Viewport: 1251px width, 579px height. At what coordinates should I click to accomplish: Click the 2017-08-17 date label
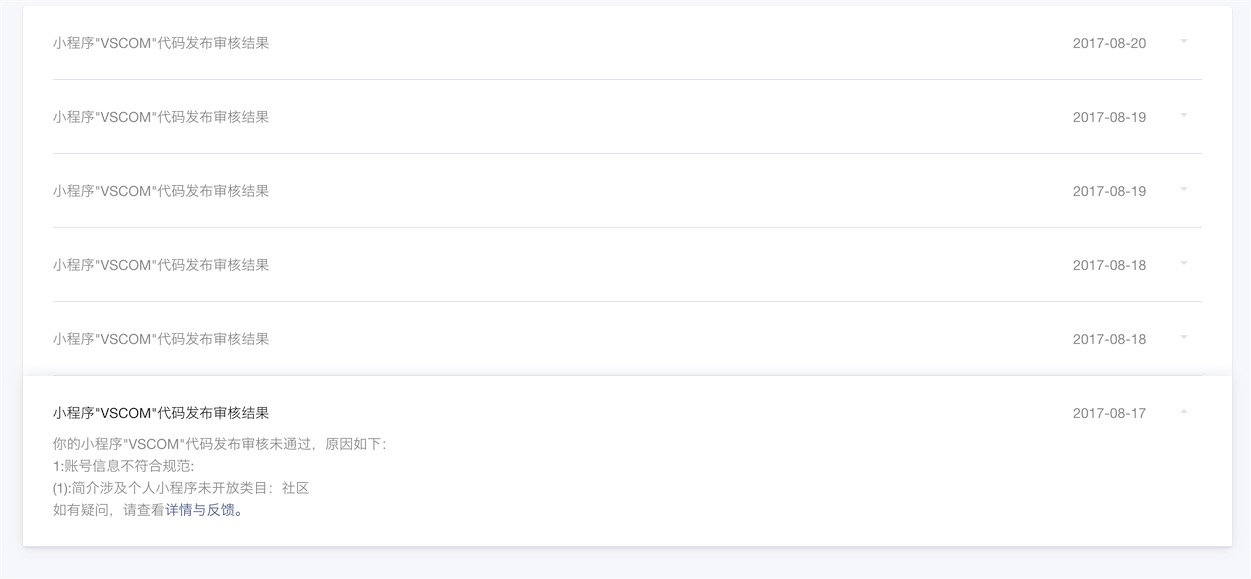1109,413
